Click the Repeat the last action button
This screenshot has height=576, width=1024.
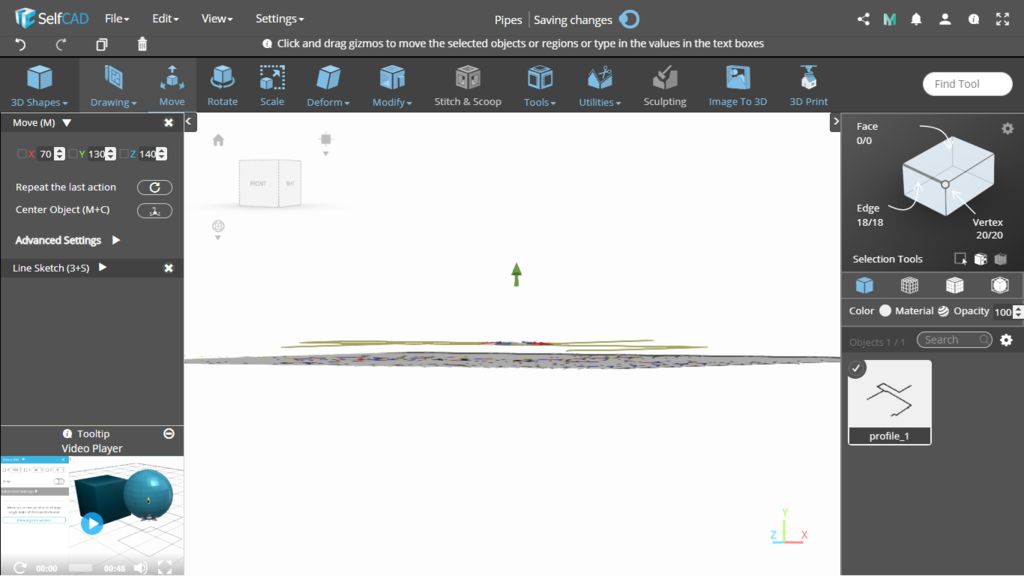pos(154,187)
